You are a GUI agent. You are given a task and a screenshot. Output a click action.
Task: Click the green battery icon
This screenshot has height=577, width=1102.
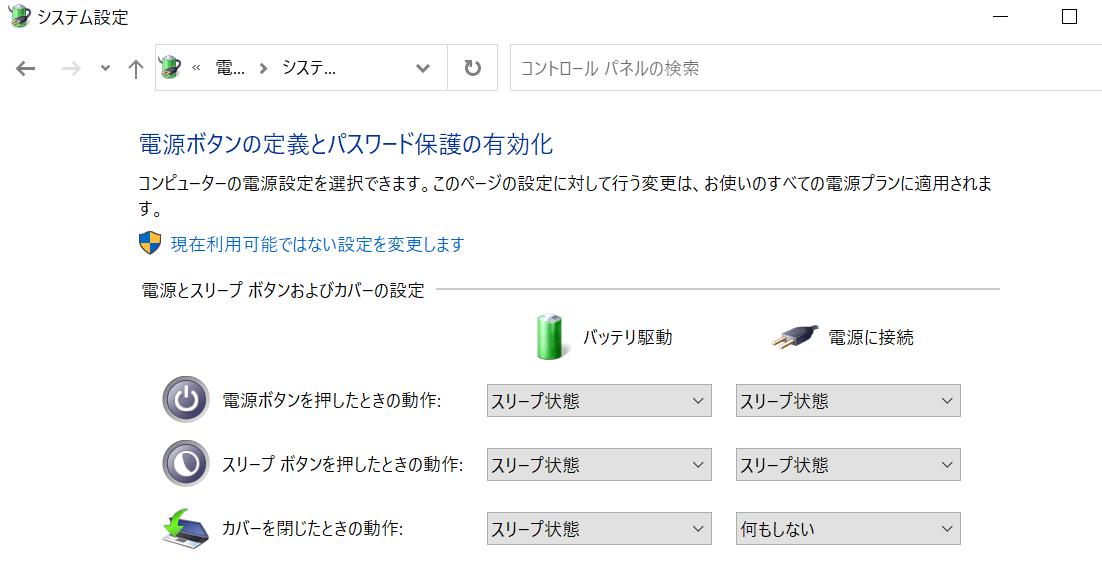tap(549, 337)
